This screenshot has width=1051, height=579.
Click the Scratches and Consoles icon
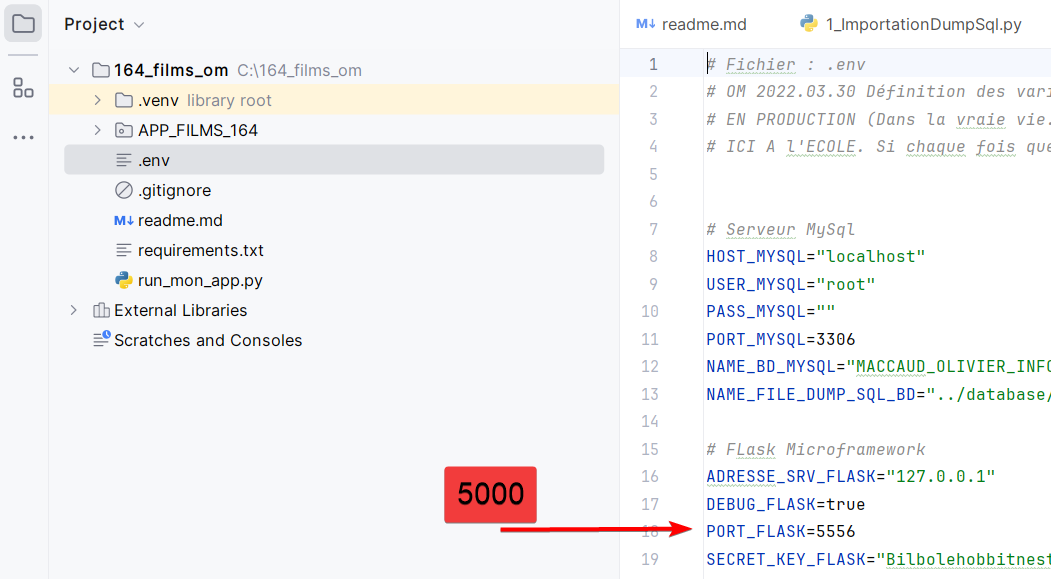[101, 340]
